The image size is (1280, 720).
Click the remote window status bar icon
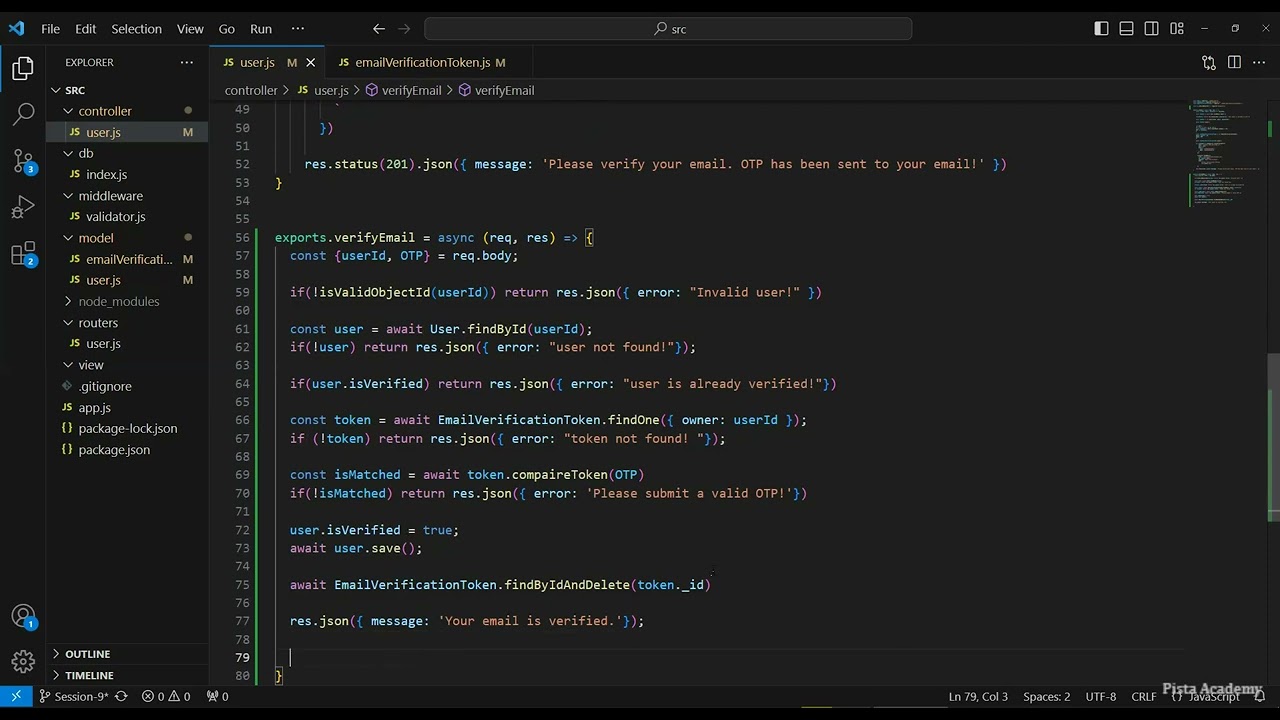click(16, 696)
